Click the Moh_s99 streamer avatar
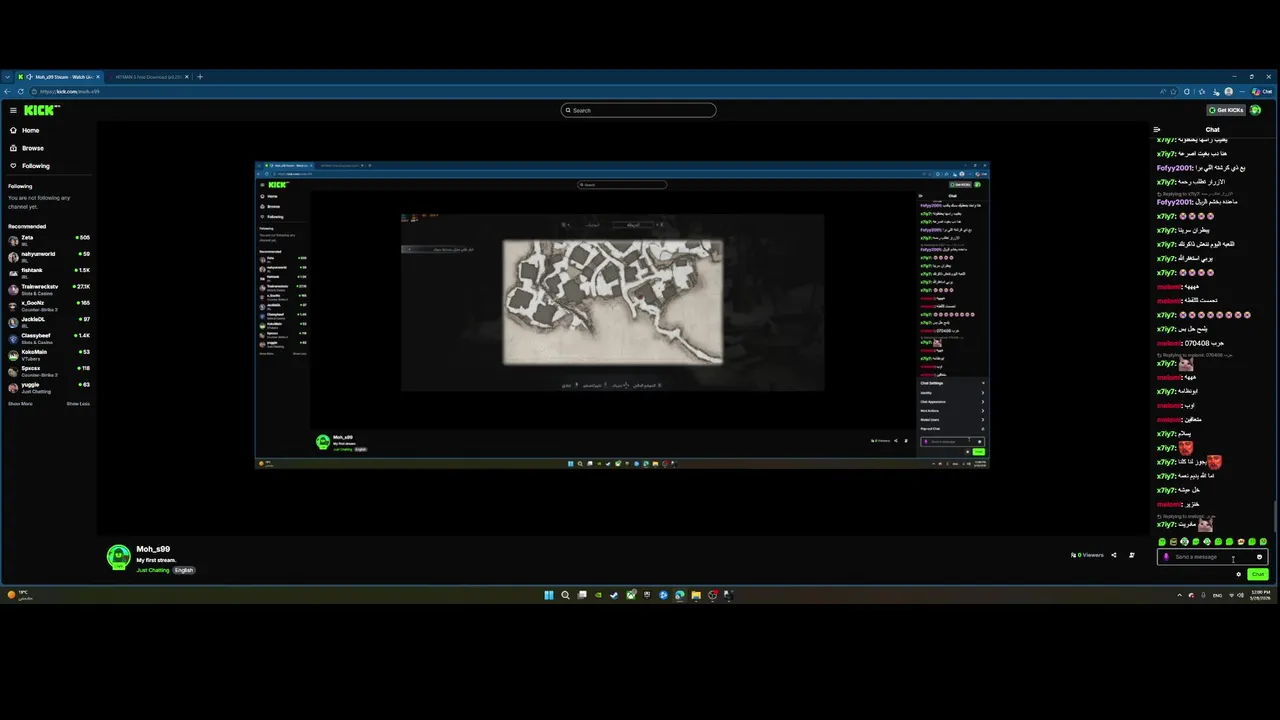This screenshot has height=720, width=1280. point(118,557)
